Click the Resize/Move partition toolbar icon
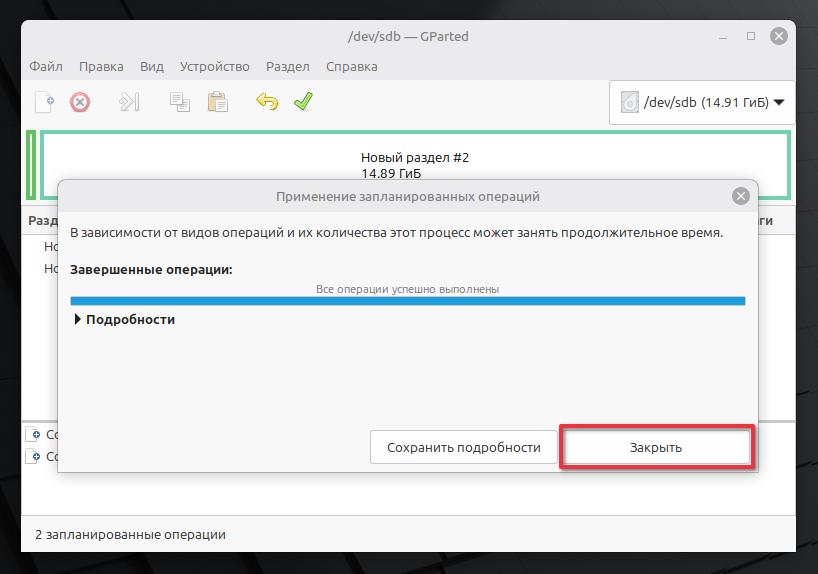 click(129, 102)
